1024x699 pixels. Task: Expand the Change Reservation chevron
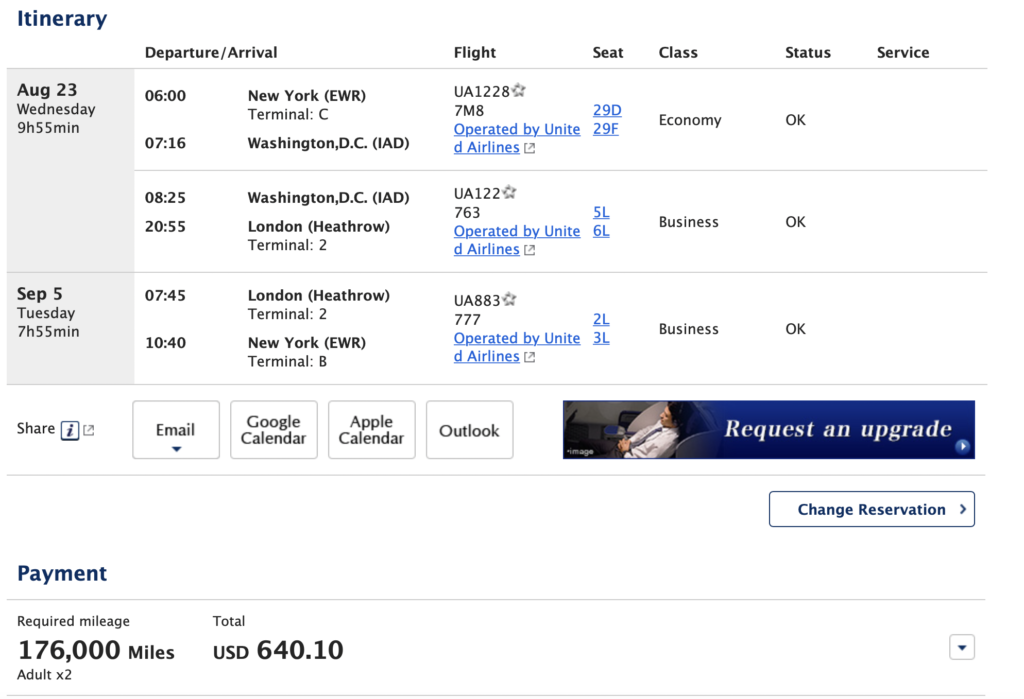click(x=962, y=509)
